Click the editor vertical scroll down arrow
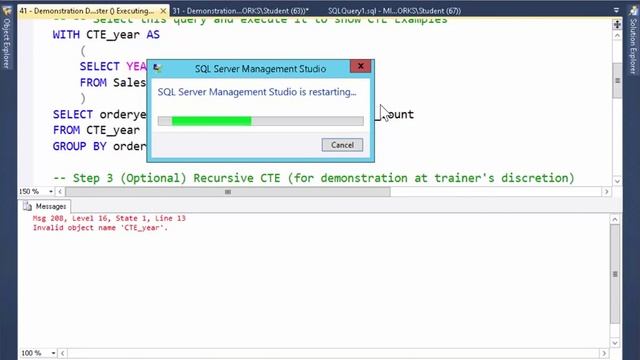640x360 pixels. (x=617, y=181)
